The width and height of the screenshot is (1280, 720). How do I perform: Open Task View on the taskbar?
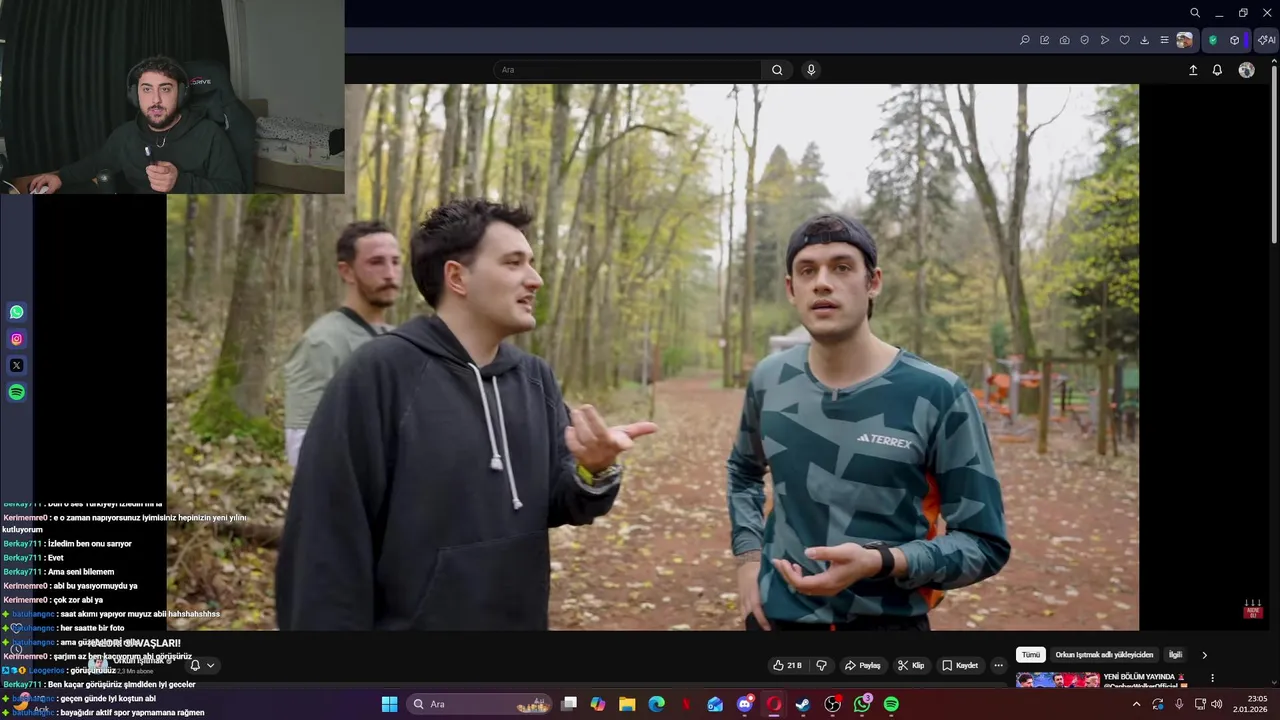click(569, 704)
